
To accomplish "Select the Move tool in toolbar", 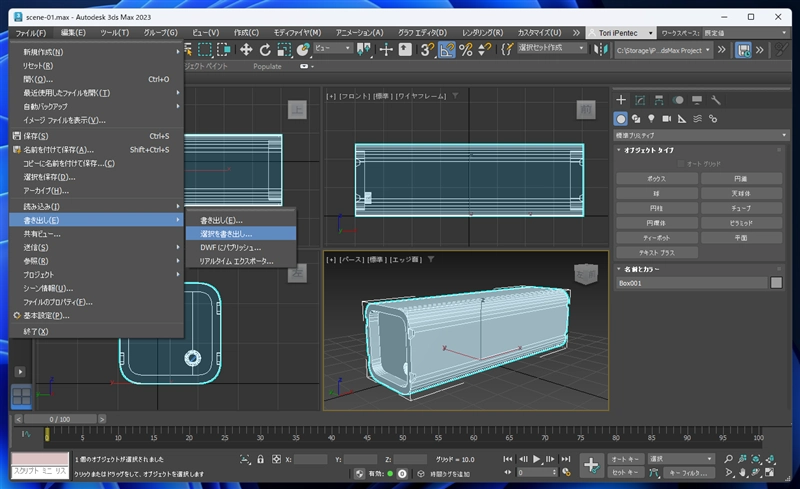I will (x=246, y=50).
